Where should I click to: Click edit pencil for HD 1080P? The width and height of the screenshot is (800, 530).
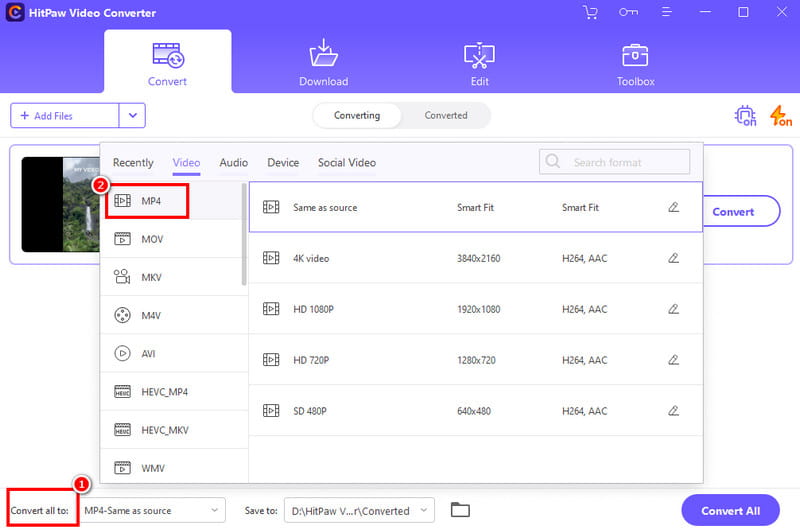673,309
